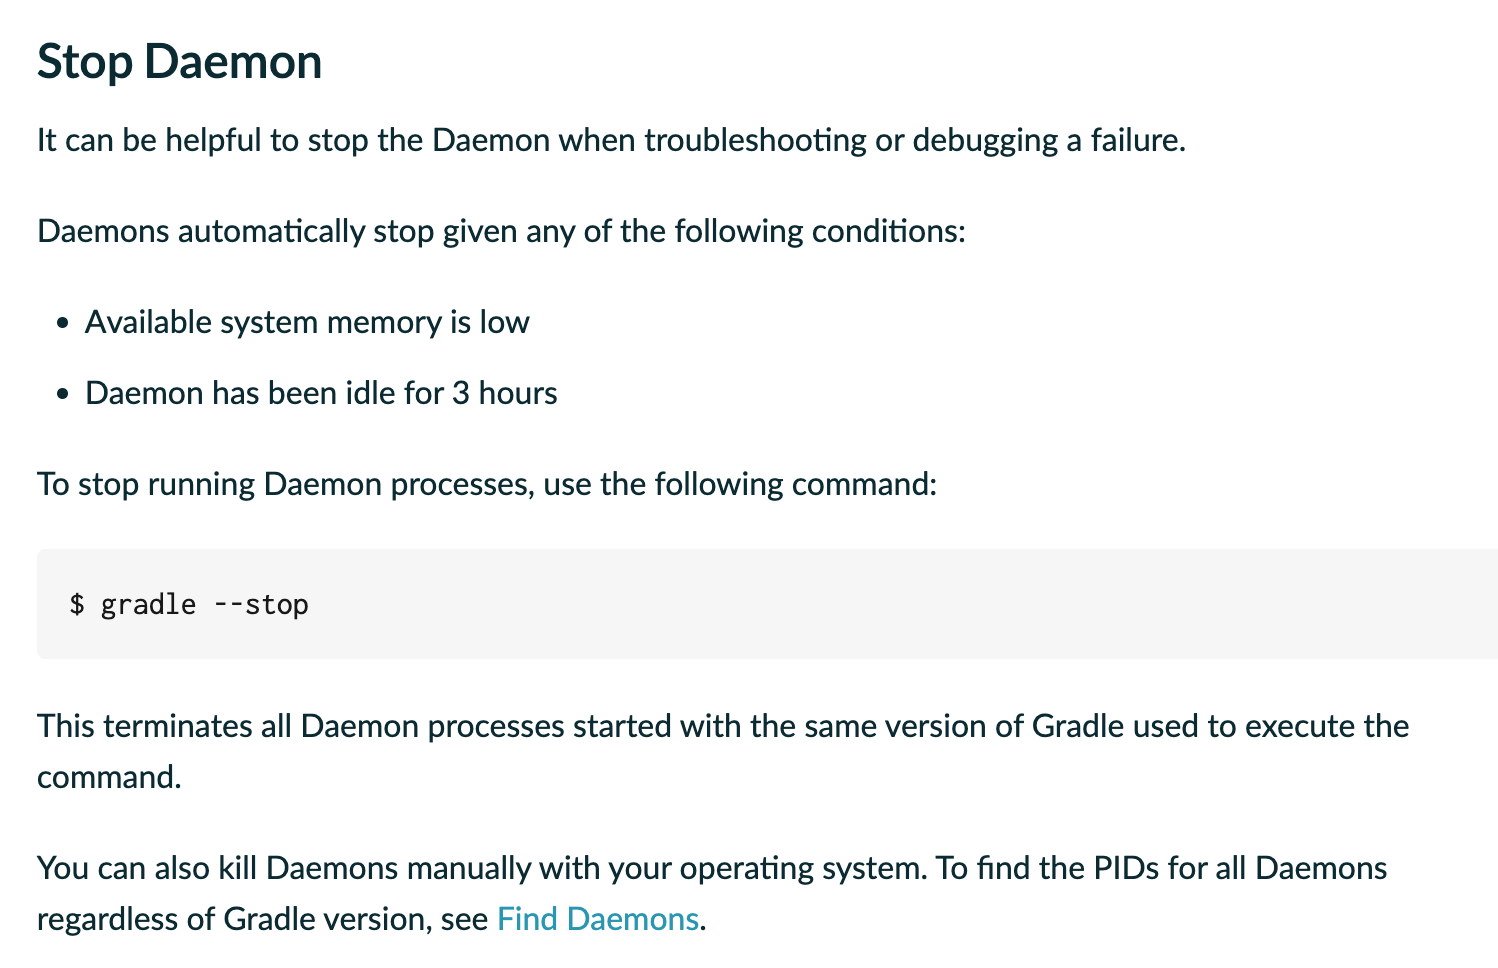Click the Daemons automatically stop sentence

502,231
